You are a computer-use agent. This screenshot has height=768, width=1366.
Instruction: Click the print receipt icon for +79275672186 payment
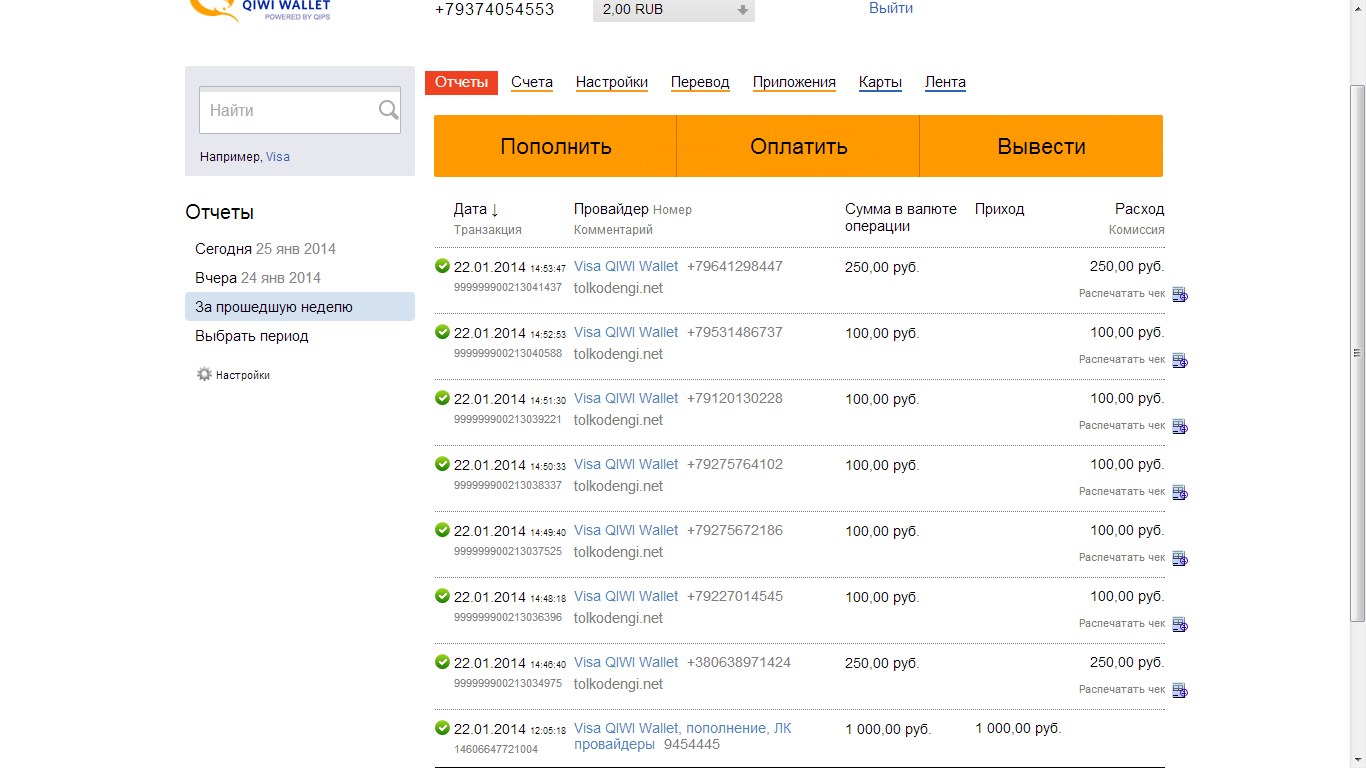pyautogui.click(x=1180, y=558)
